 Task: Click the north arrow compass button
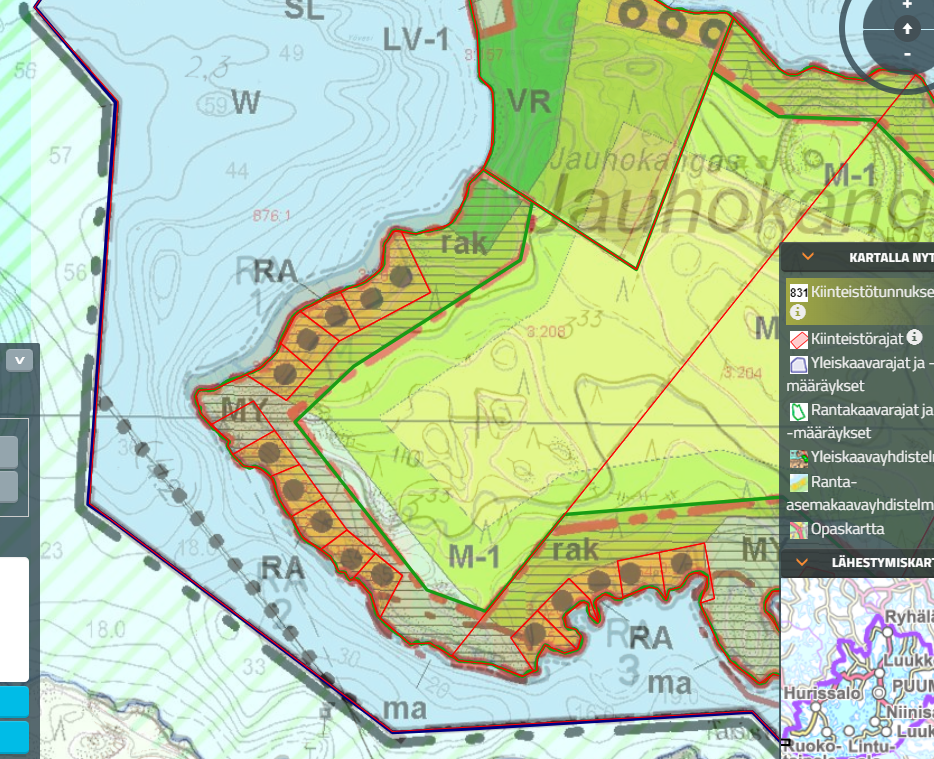907,29
